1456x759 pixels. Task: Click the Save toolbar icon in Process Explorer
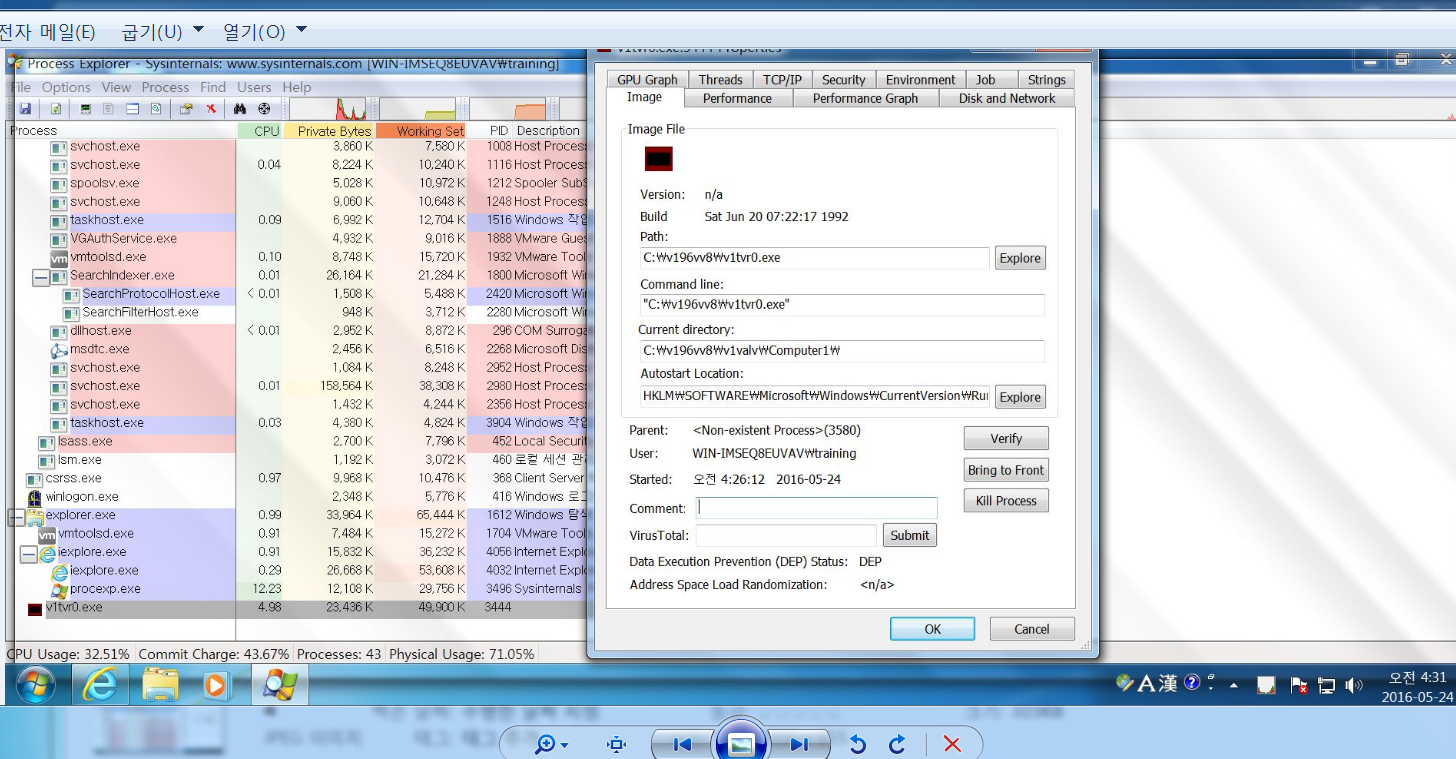[25, 108]
